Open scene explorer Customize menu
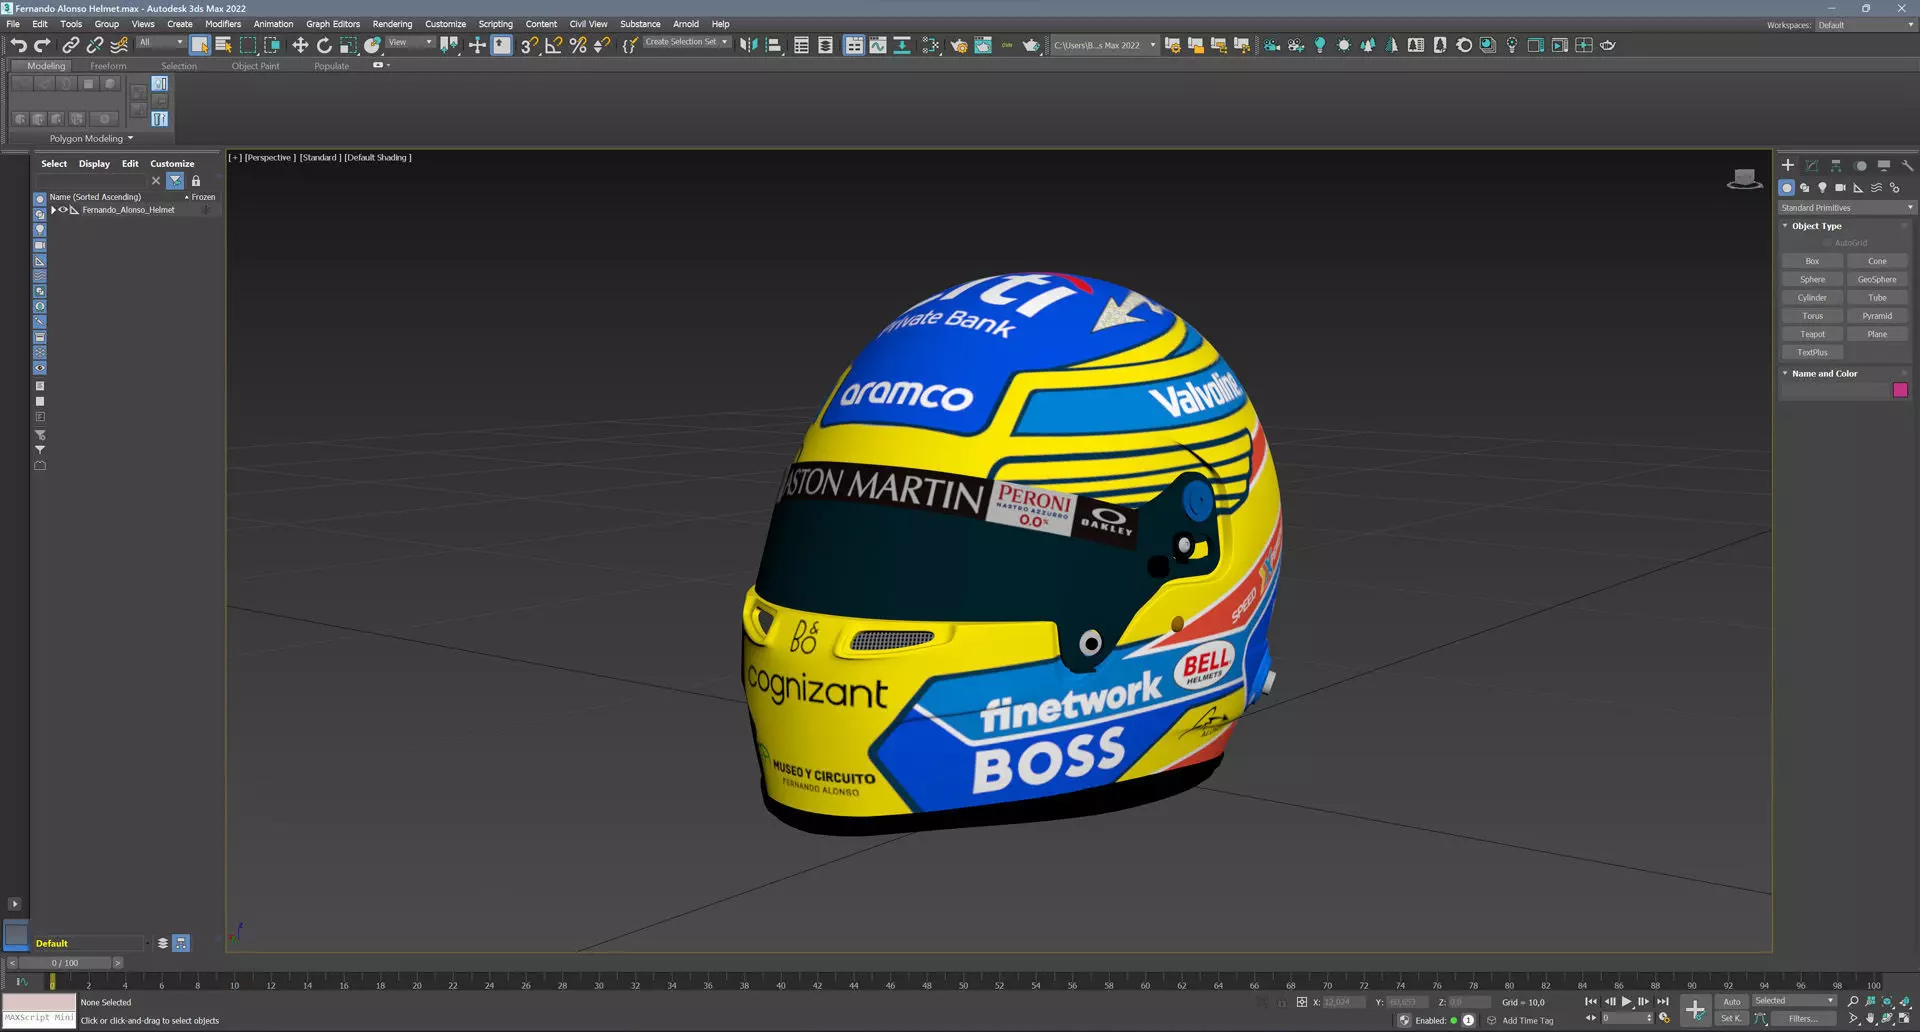This screenshot has width=1920, height=1032. [172, 164]
